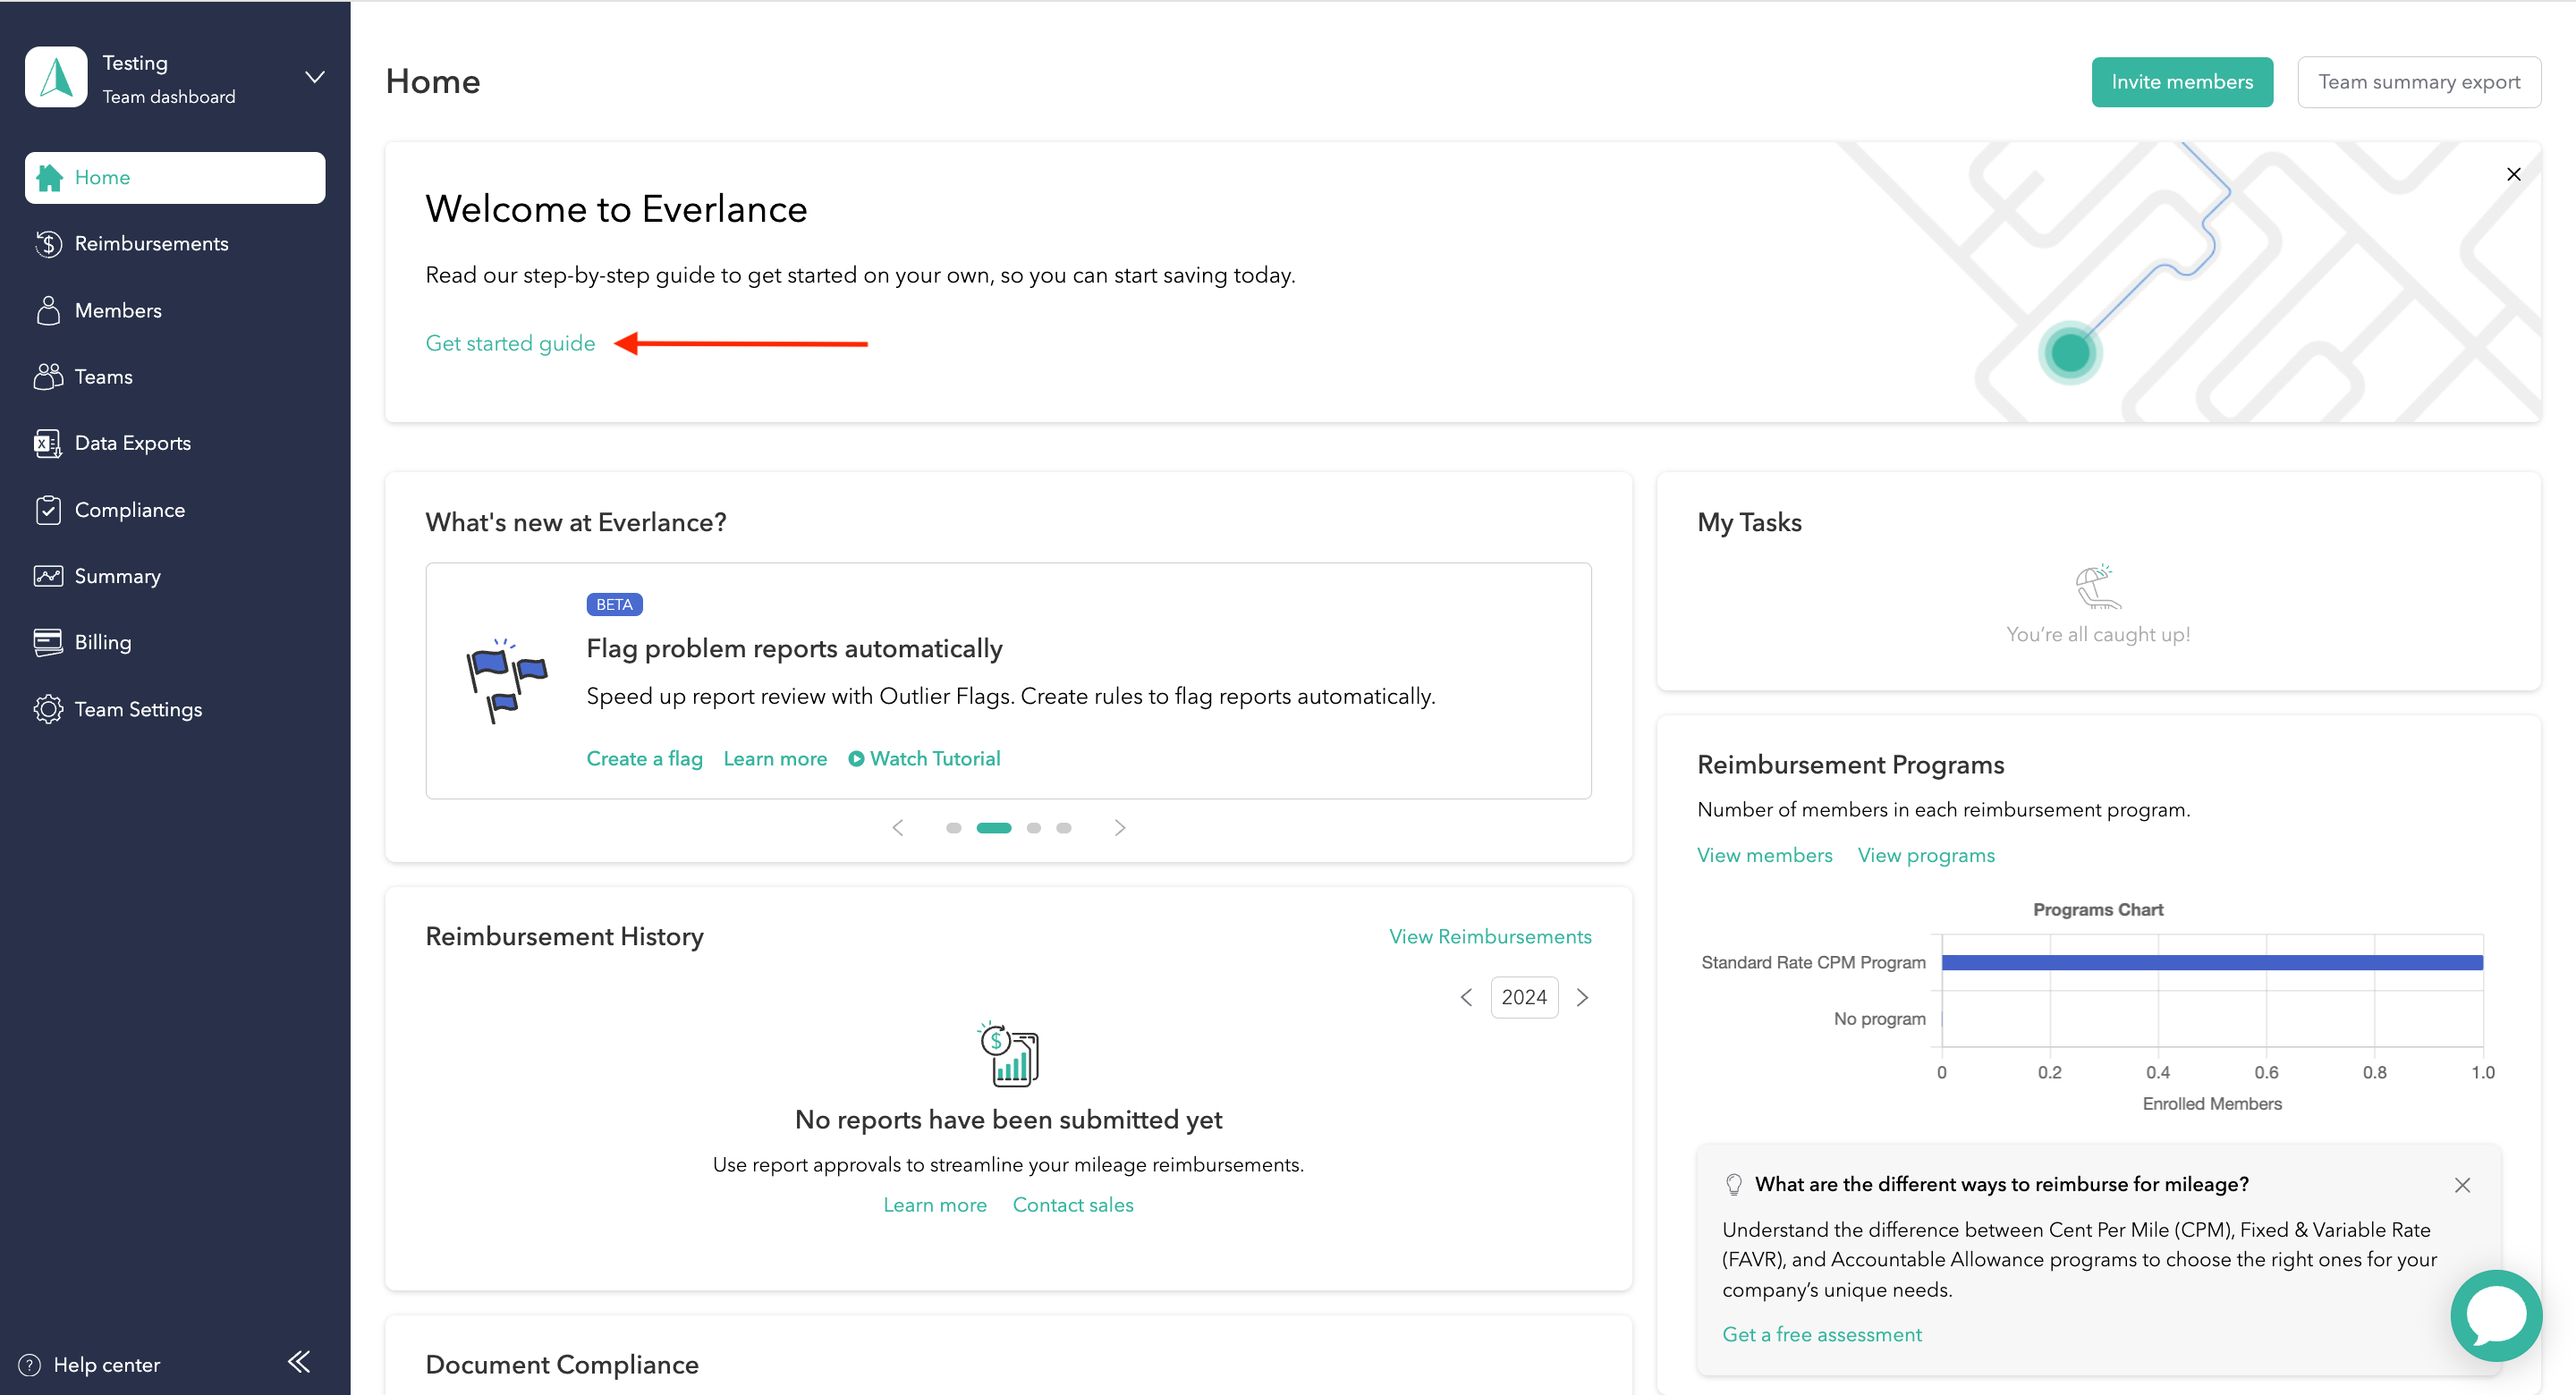Click the Invite members button
The width and height of the screenshot is (2576, 1395).
[2181, 82]
